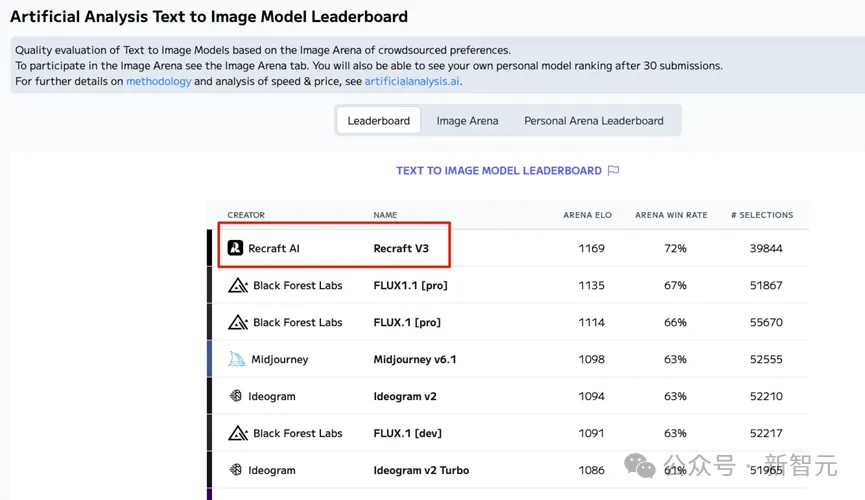
Task: Select the Midjourney v6.1 model name
Action: point(415,359)
